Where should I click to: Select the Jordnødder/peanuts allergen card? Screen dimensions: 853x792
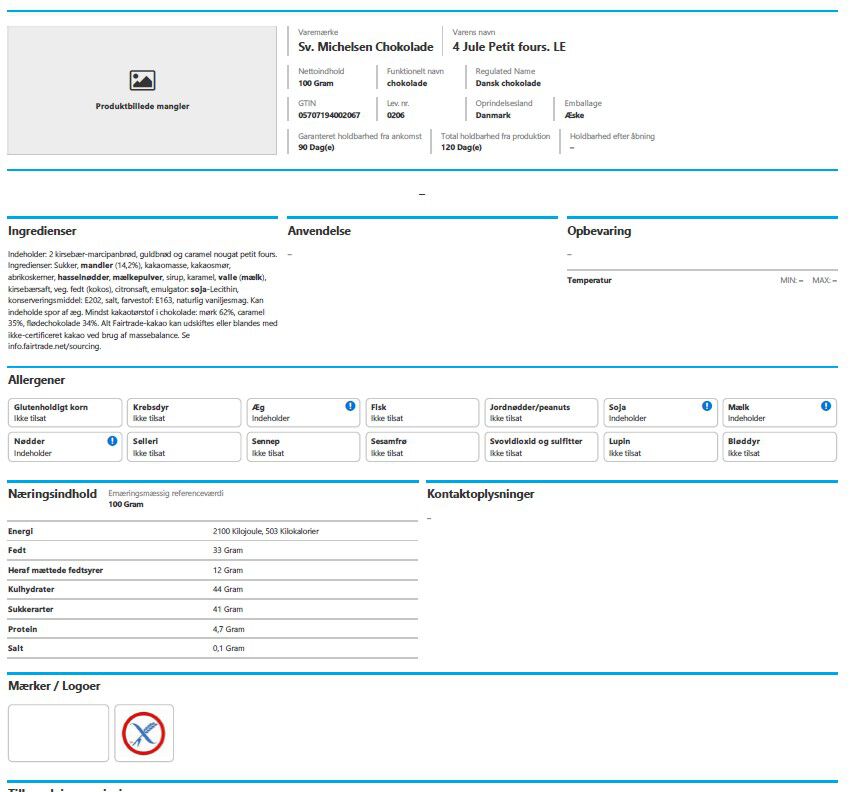[541, 412]
